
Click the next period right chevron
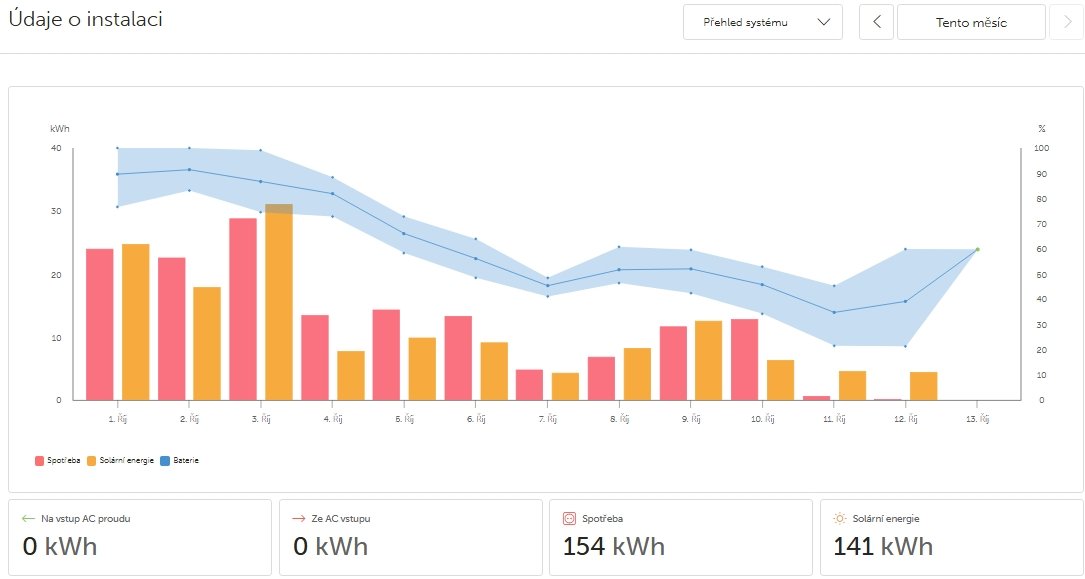coord(1067,22)
